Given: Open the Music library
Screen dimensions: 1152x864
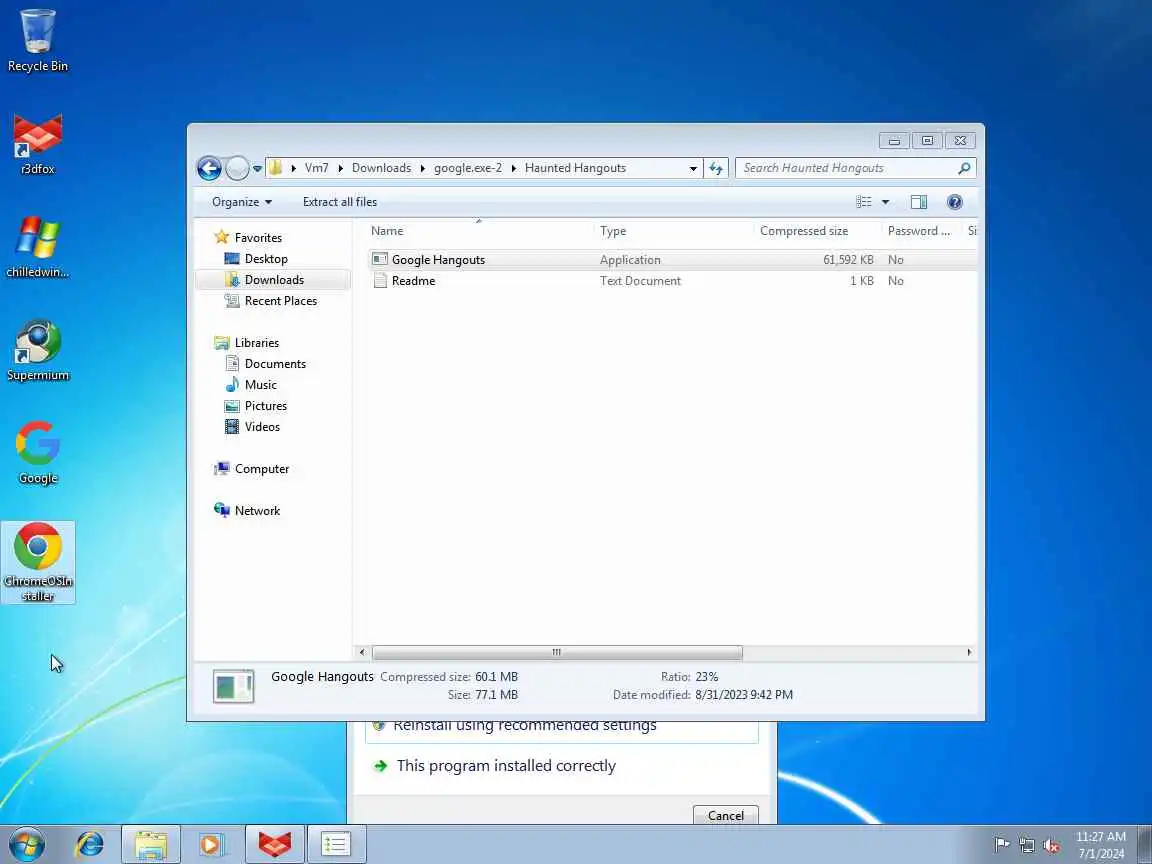Looking at the screenshot, I should [x=260, y=384].
